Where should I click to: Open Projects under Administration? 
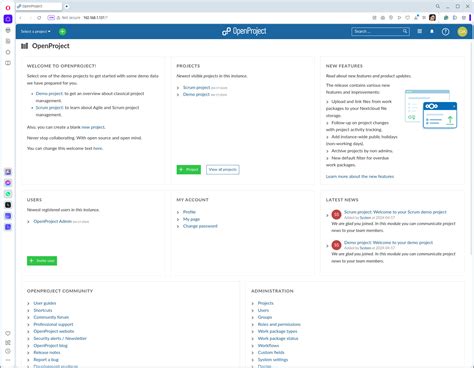[x=265, y=303]
